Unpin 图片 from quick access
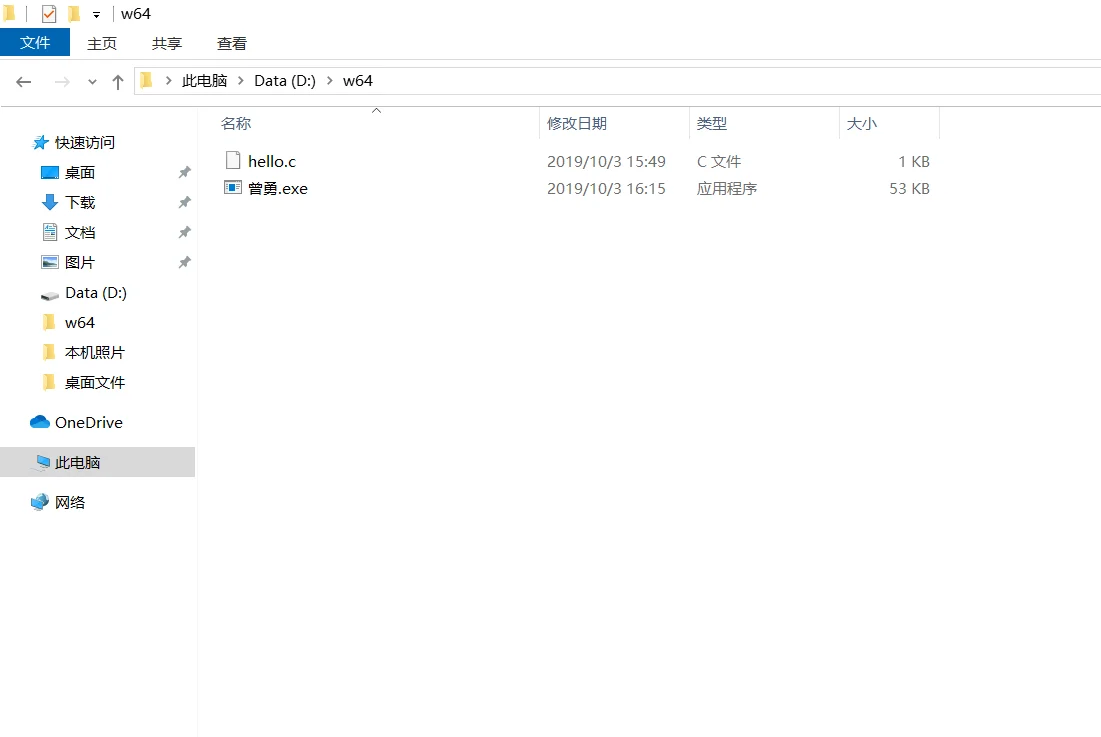 coord(183,262)
